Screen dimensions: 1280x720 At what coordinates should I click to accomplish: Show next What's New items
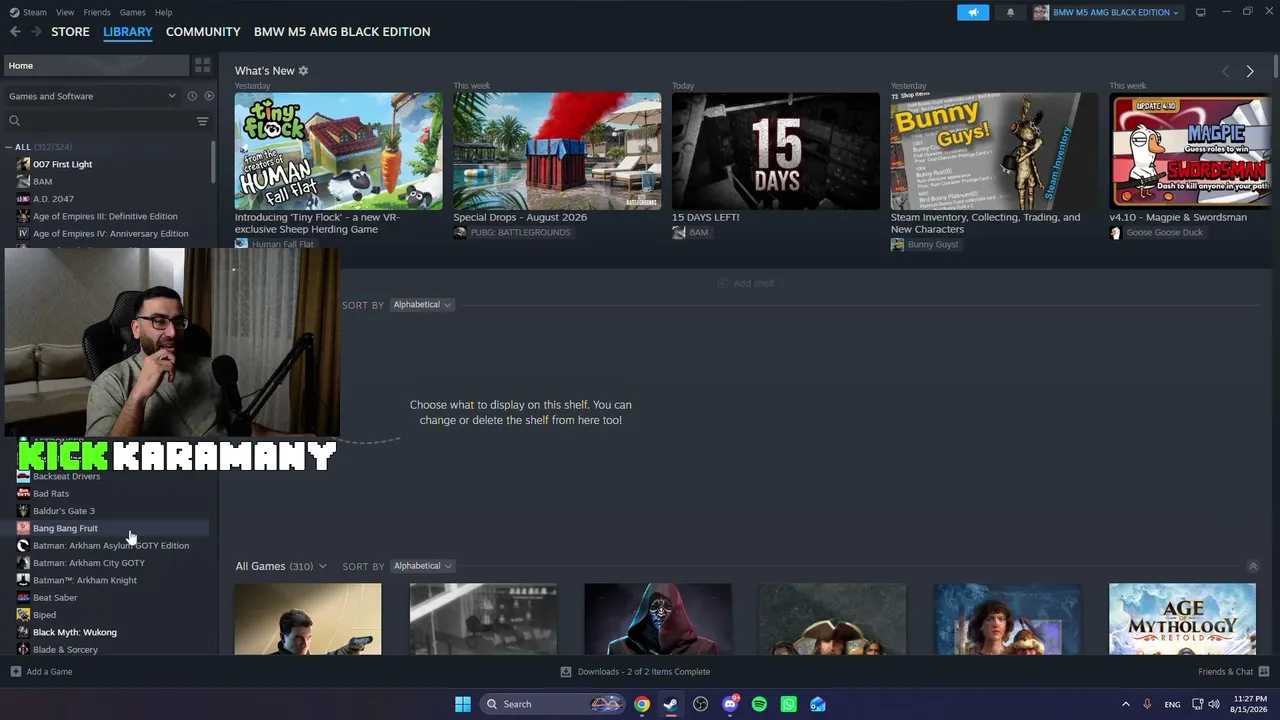[x=1250, y=71]
